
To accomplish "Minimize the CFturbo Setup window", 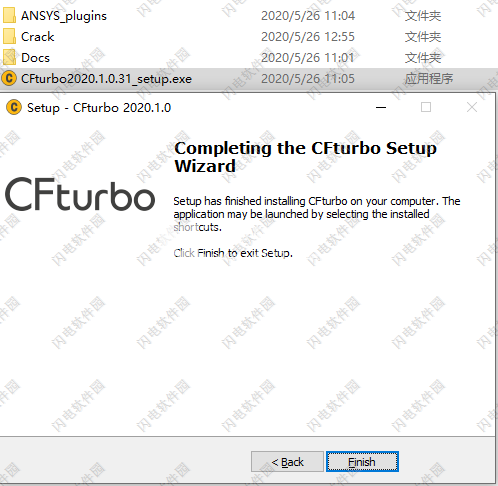I will pyautogui.click(x=381, y=107).
